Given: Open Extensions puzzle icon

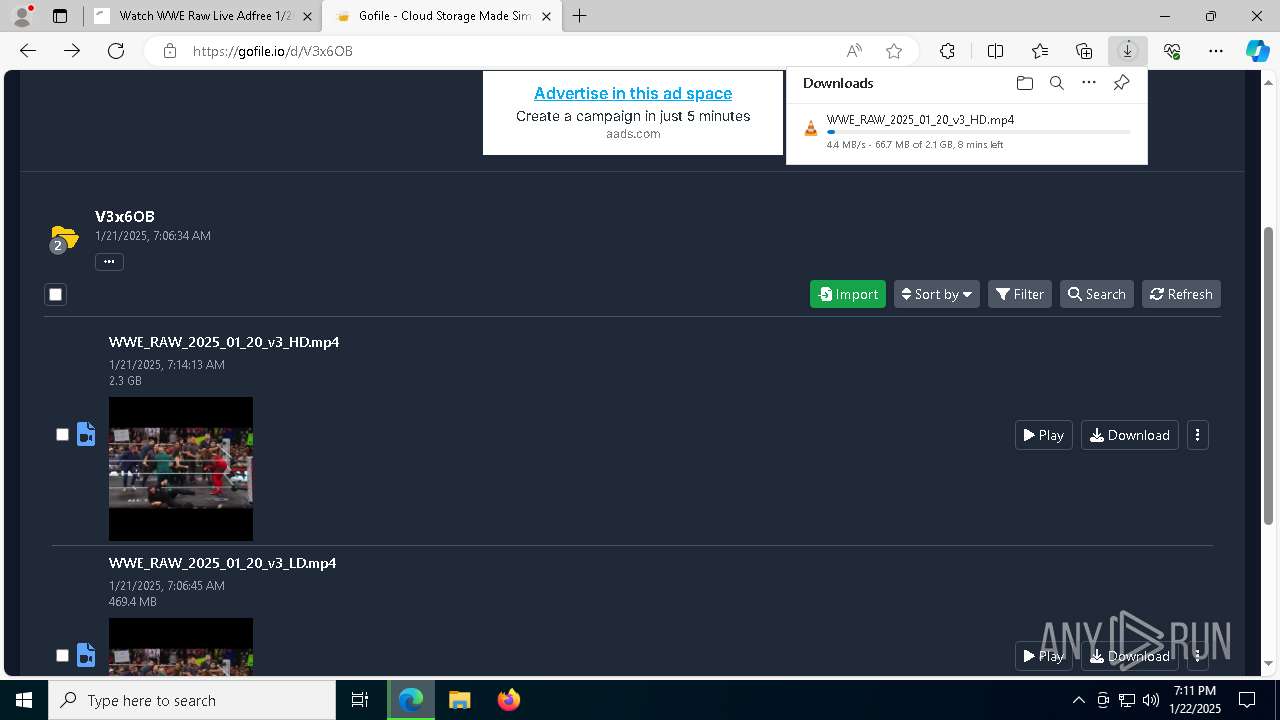Looking at the screenshot, I should tap(947, 51).
